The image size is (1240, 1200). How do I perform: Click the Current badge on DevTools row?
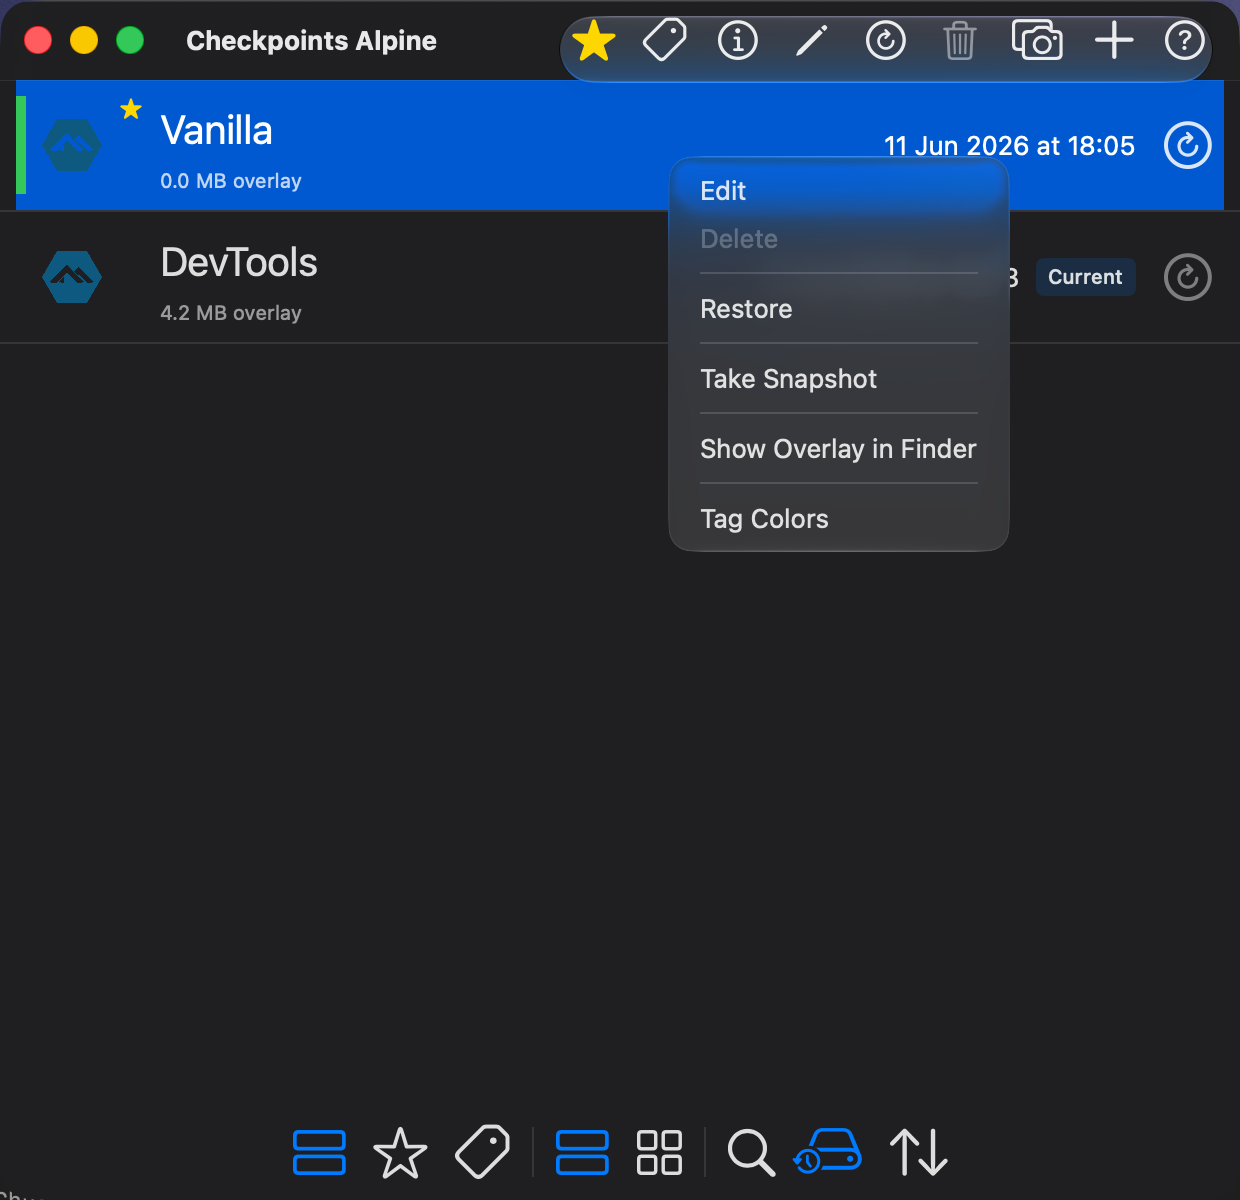point(1085,277)
